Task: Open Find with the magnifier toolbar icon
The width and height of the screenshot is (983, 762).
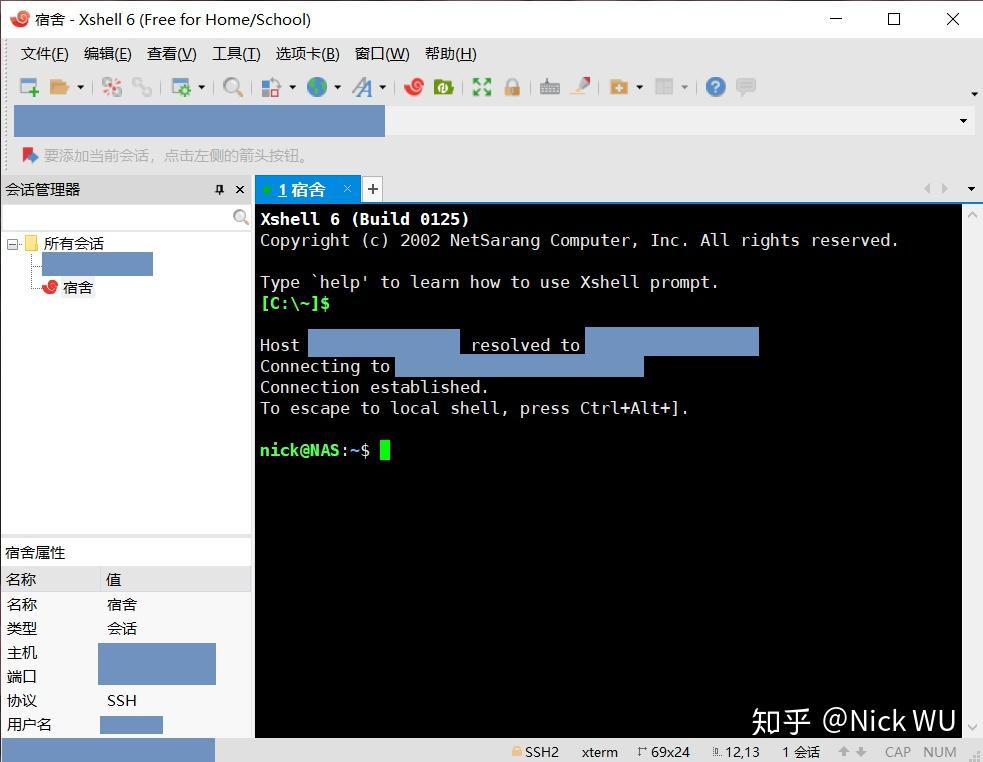Action: coord(233,87)
